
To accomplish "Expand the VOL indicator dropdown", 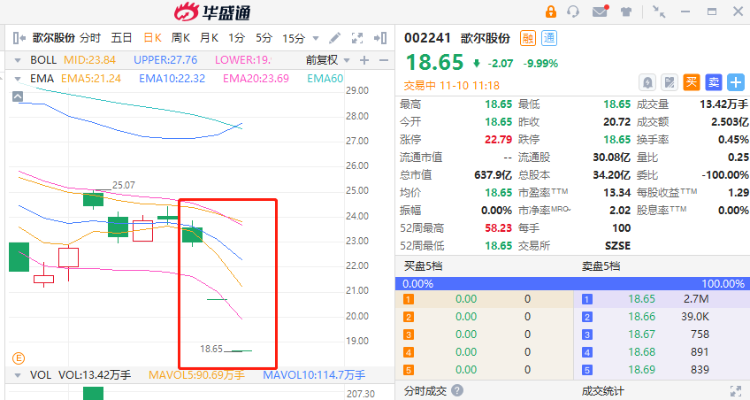I will (18, 375).
